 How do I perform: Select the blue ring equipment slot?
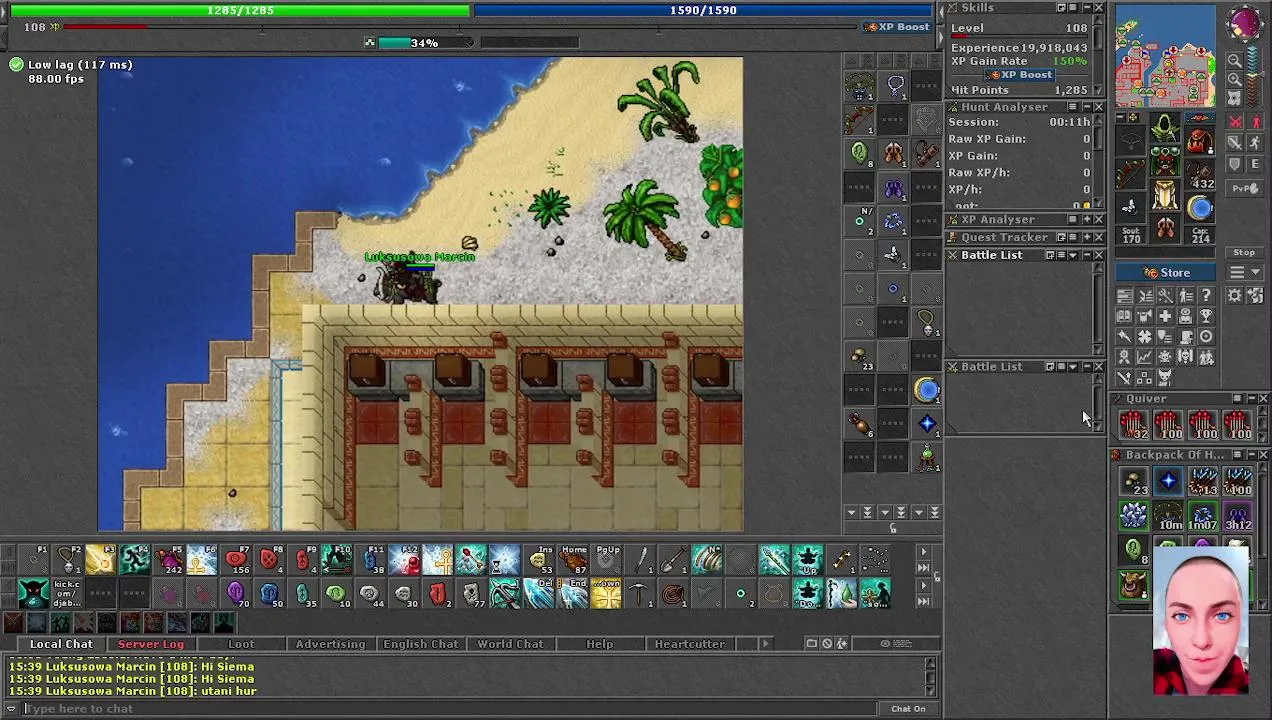pyautogui.click(x=1200, y=208)
